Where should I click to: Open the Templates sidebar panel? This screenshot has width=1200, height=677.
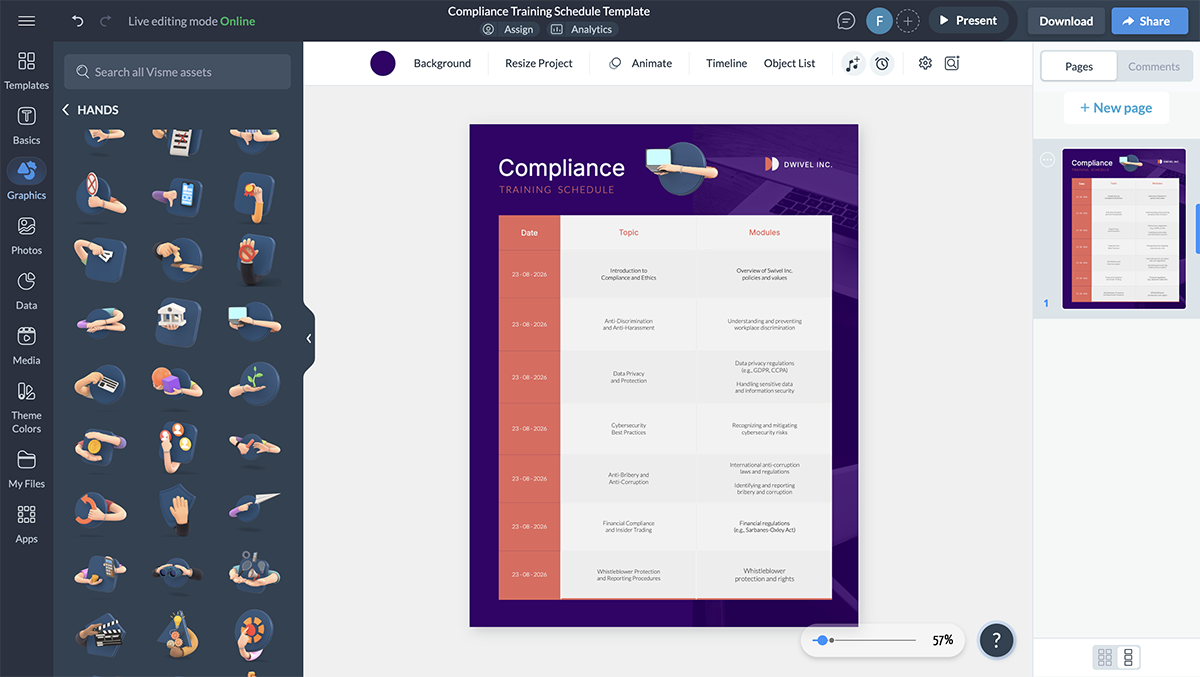point(27,70)
